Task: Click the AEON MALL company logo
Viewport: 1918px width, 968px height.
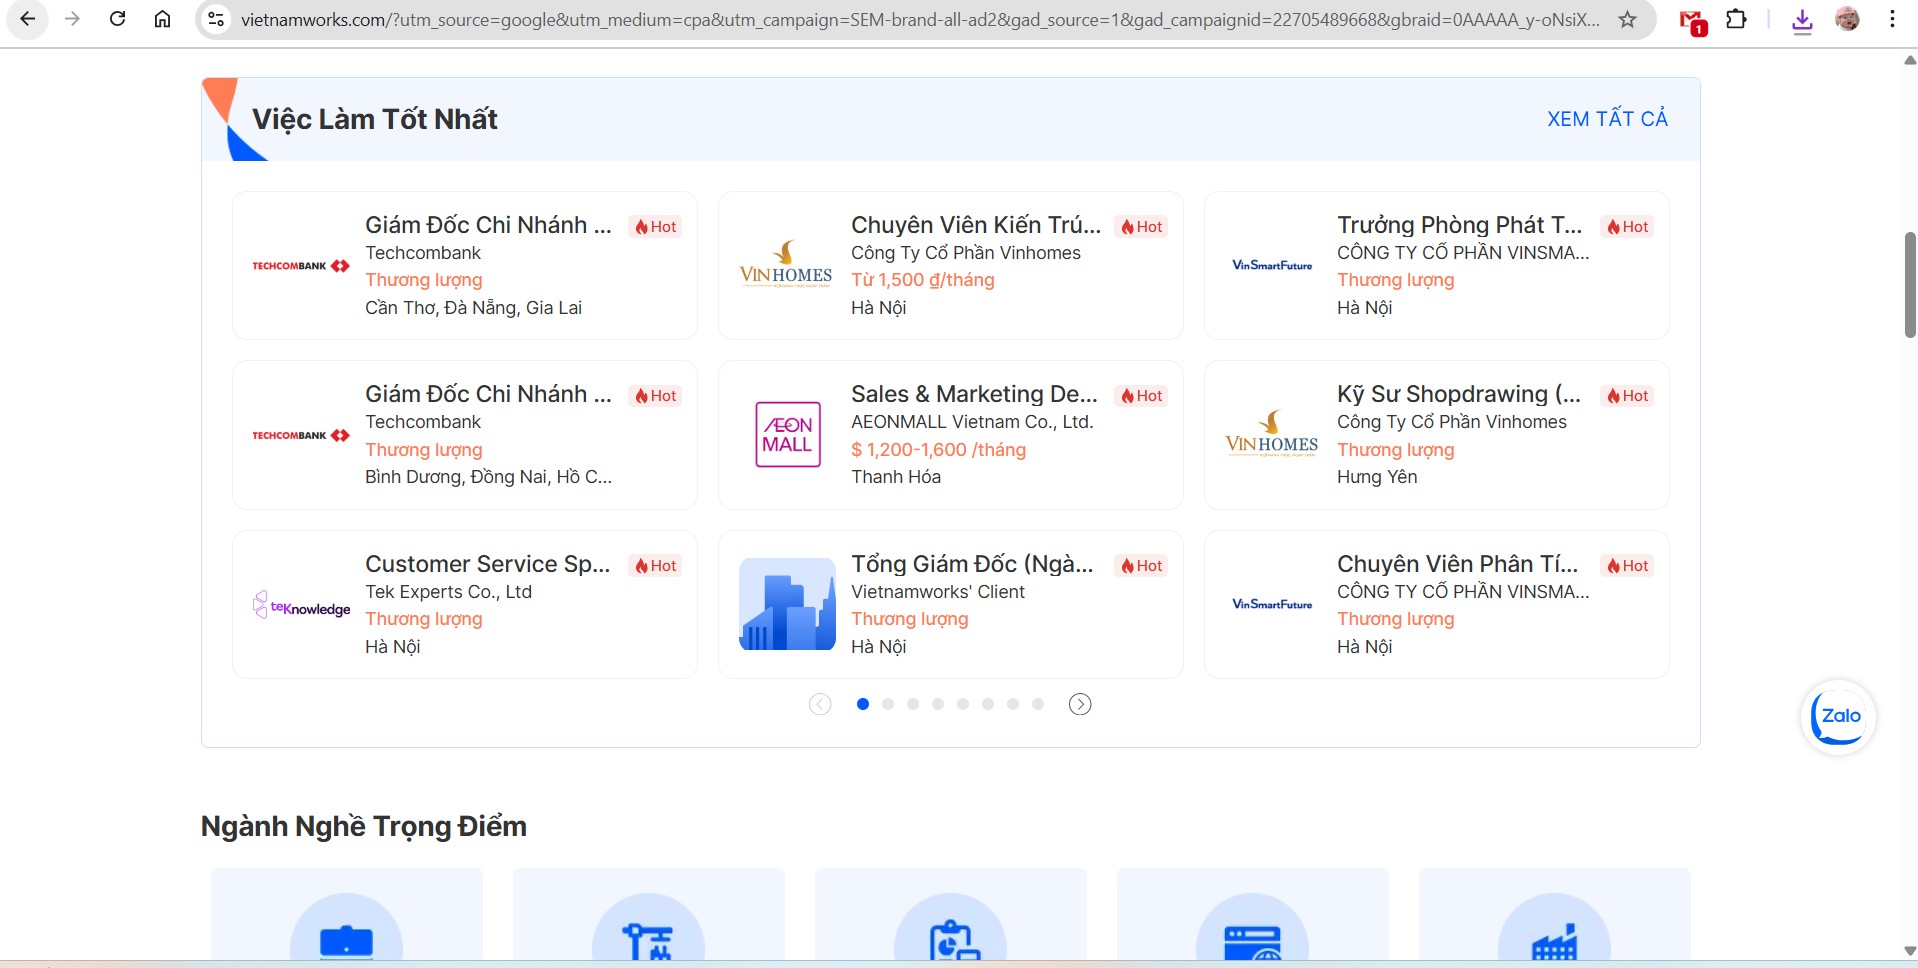Action: pos(787,435)
